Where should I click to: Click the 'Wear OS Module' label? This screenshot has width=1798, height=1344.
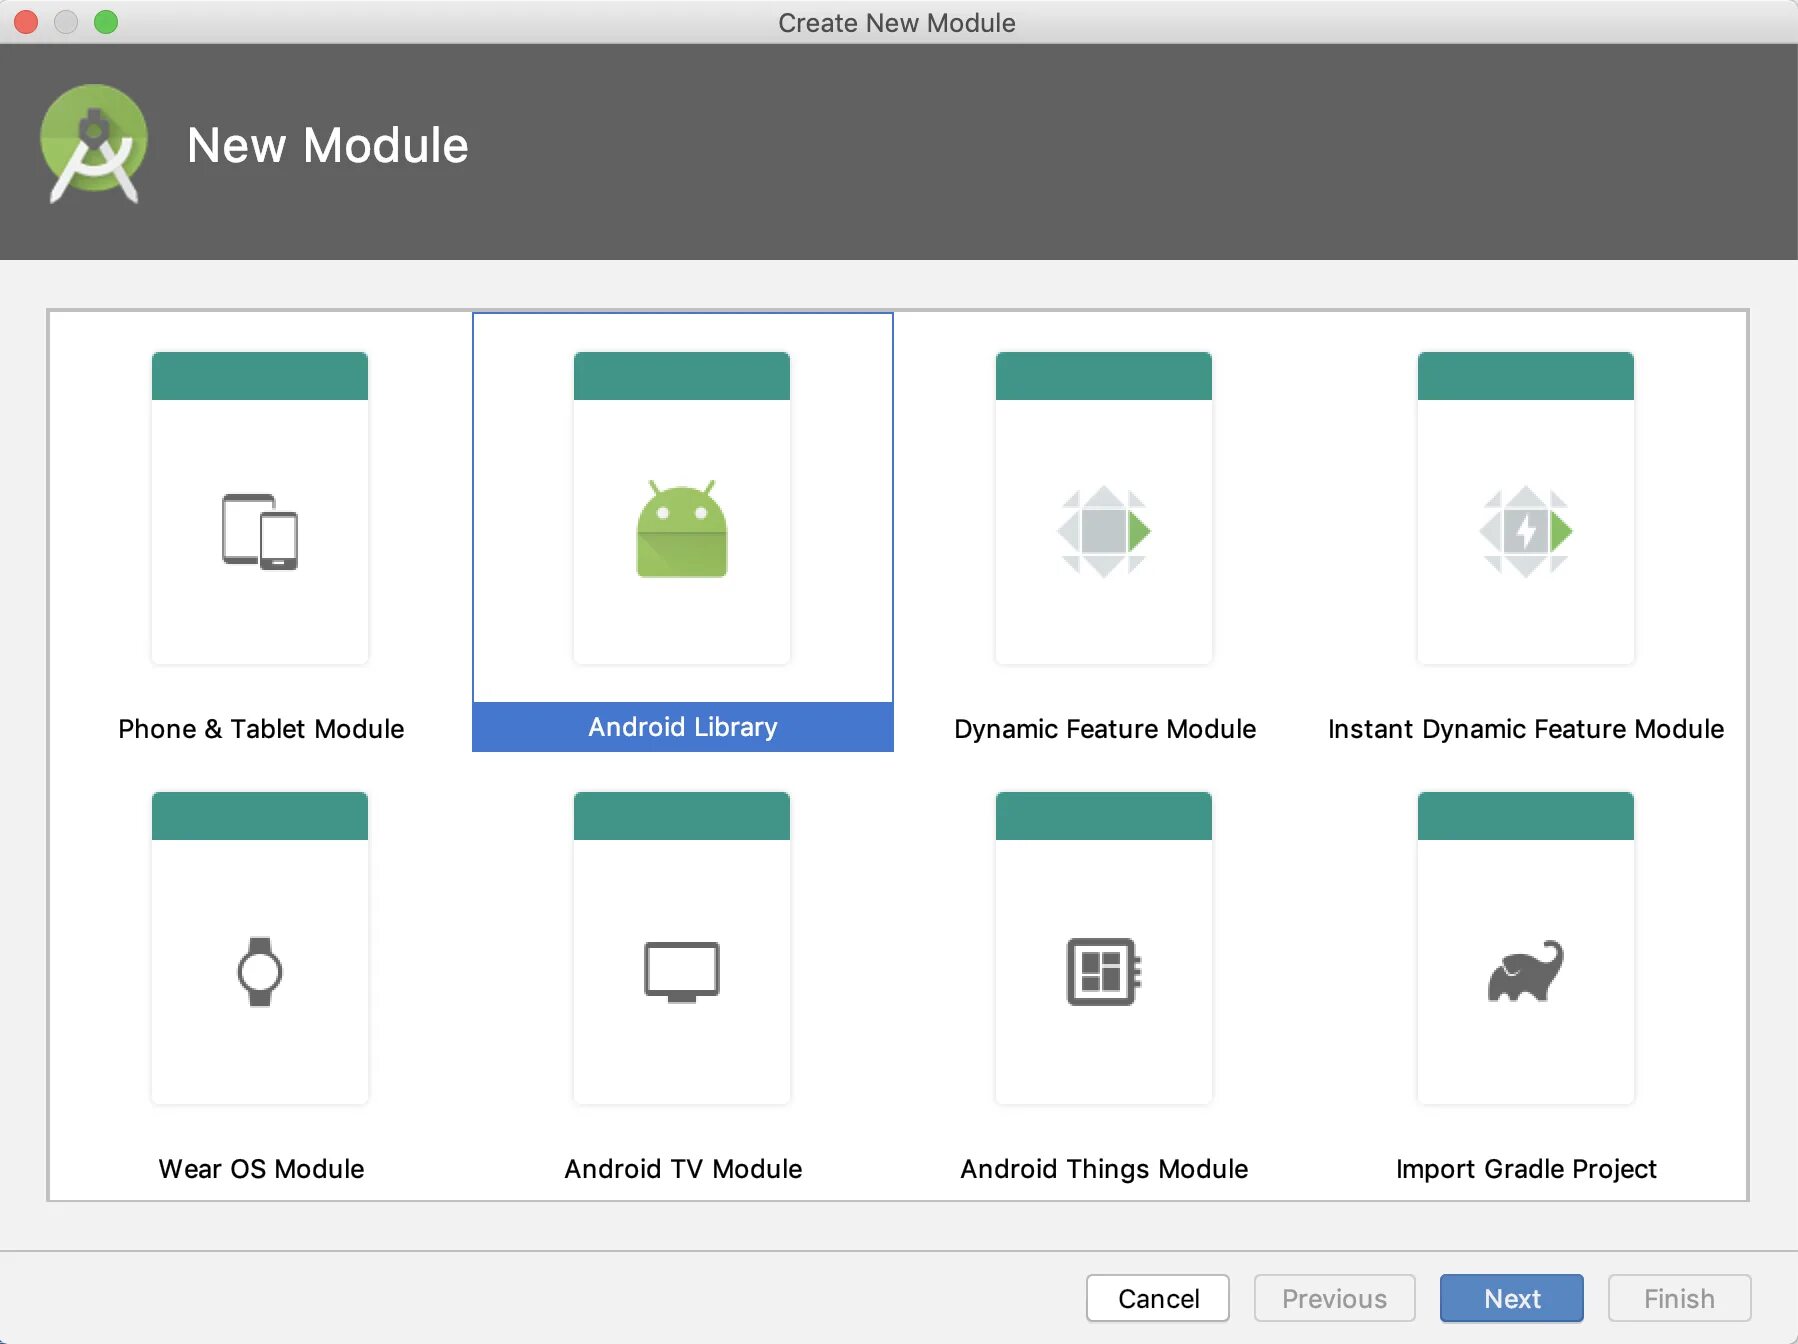coord(261,1169)
